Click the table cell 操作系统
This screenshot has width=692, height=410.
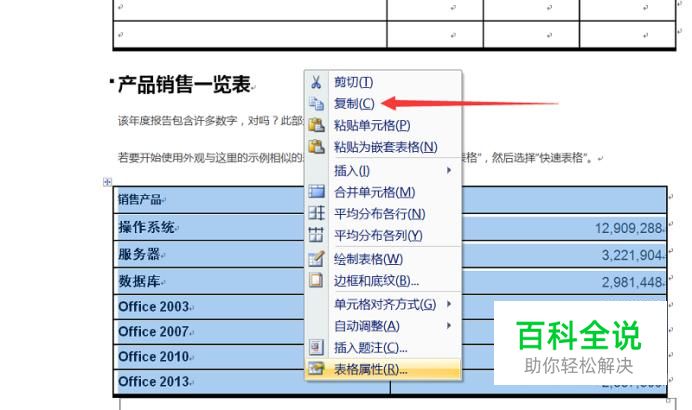tap(146, 227)
